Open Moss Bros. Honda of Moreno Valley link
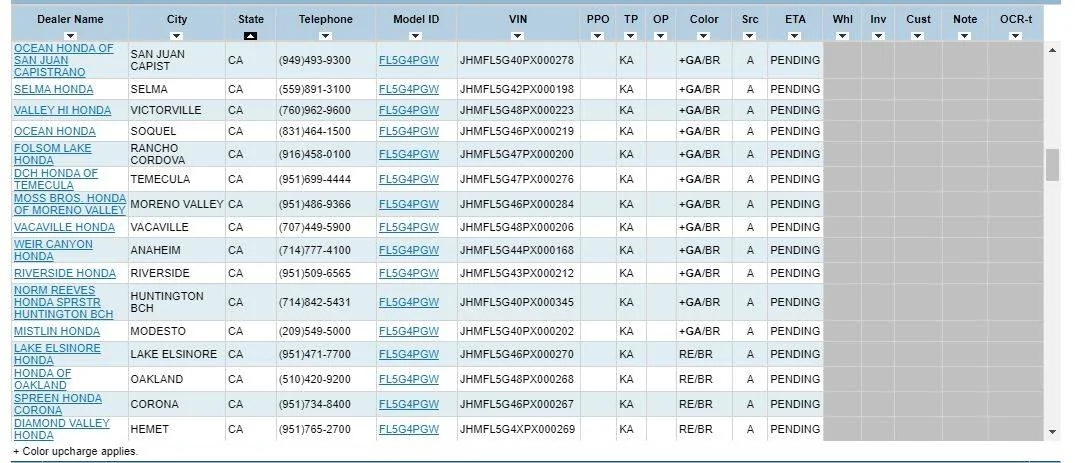 [x=69, y=204]
